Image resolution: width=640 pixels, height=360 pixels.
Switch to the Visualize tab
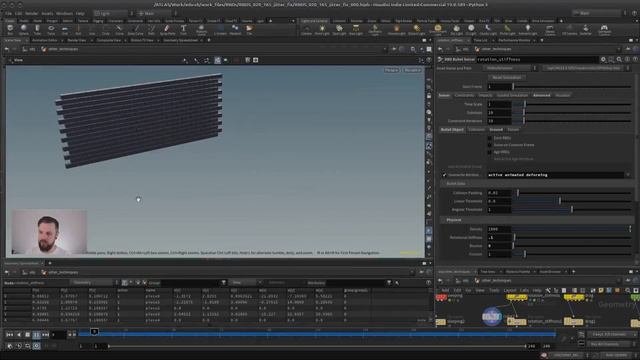562,95
